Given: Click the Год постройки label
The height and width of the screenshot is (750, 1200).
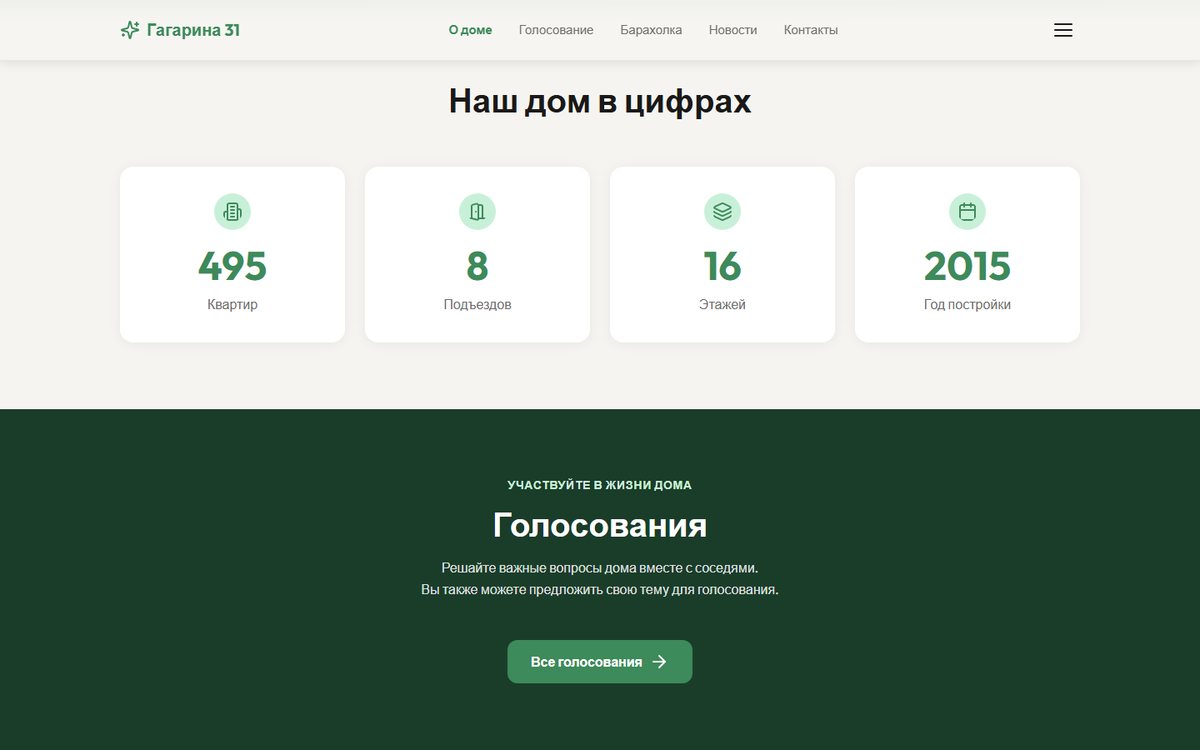Looking at the screenshot, I should point(967,304).
